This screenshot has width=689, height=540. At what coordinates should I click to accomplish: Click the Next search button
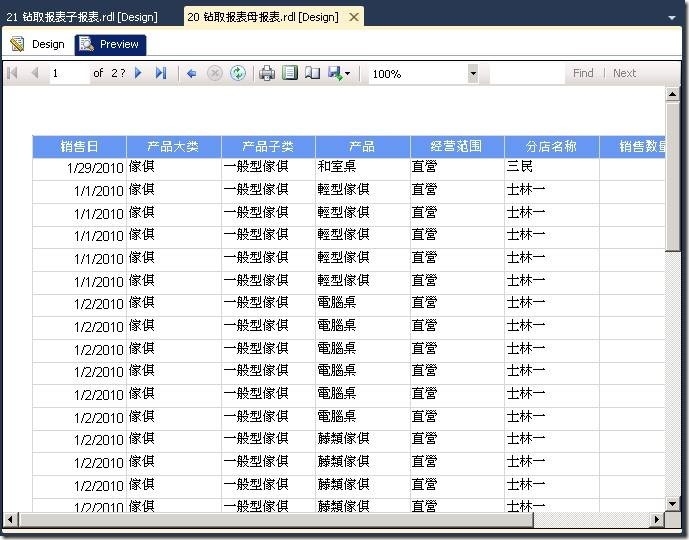tap(624, 73)
